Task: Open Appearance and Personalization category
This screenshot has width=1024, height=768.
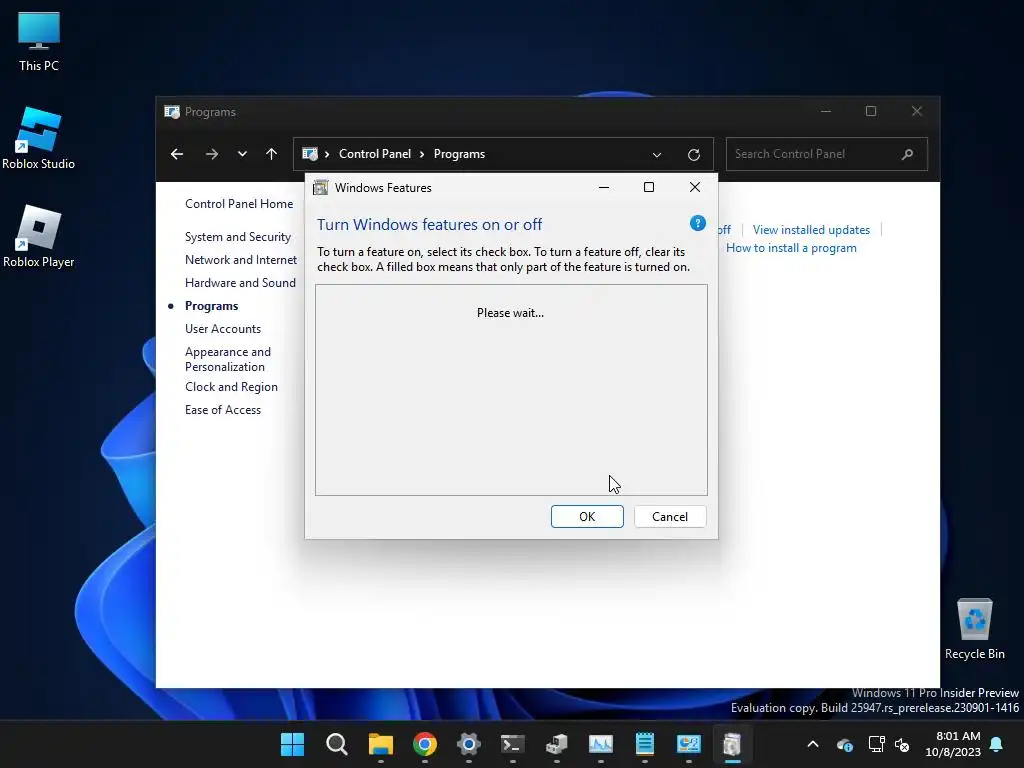Action: coord(228,359)
